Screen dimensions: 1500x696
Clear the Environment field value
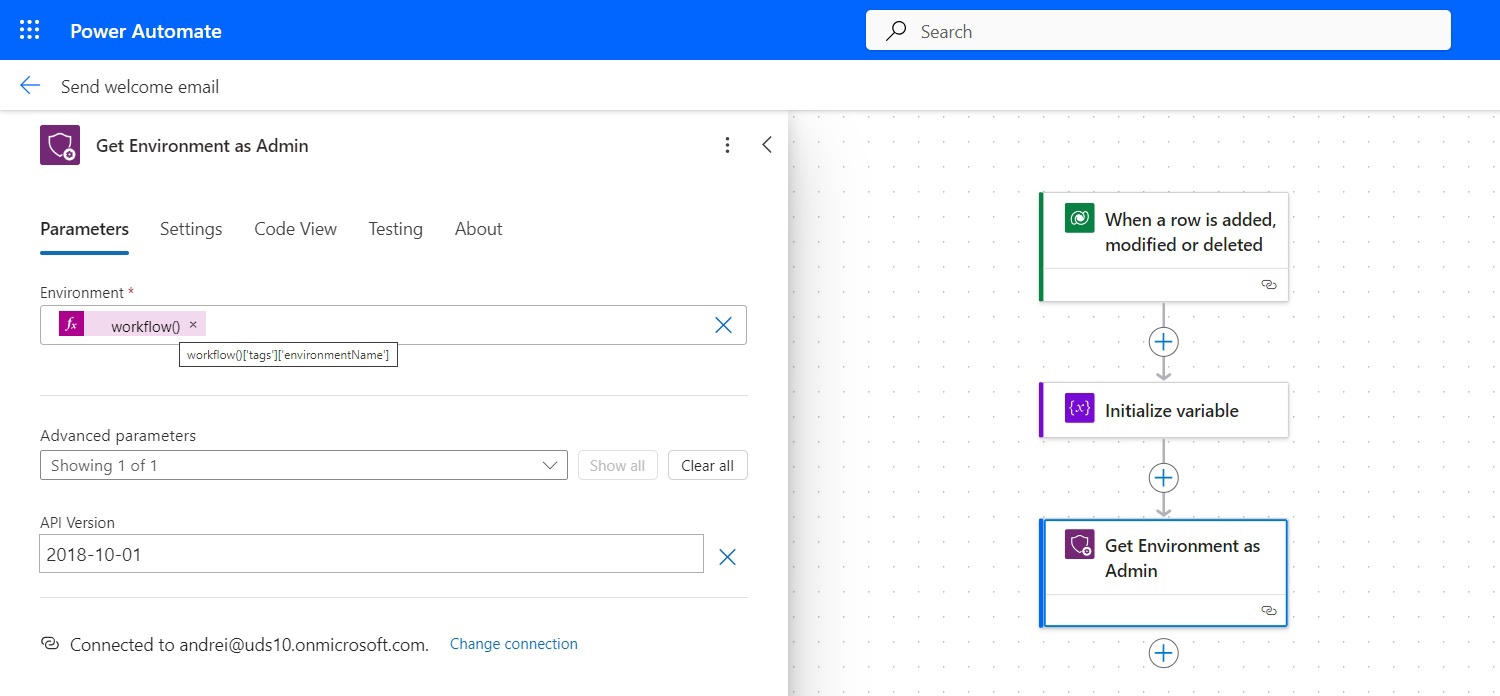tap(723, 325)
